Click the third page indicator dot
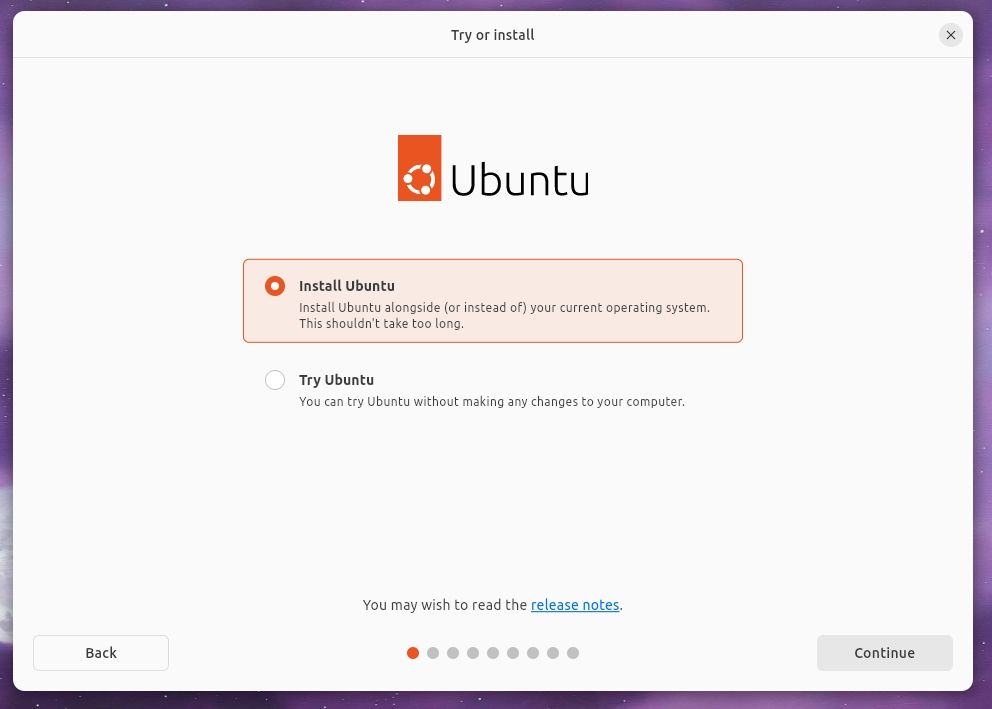Viewport: 992px width, 709px height. 453,653
